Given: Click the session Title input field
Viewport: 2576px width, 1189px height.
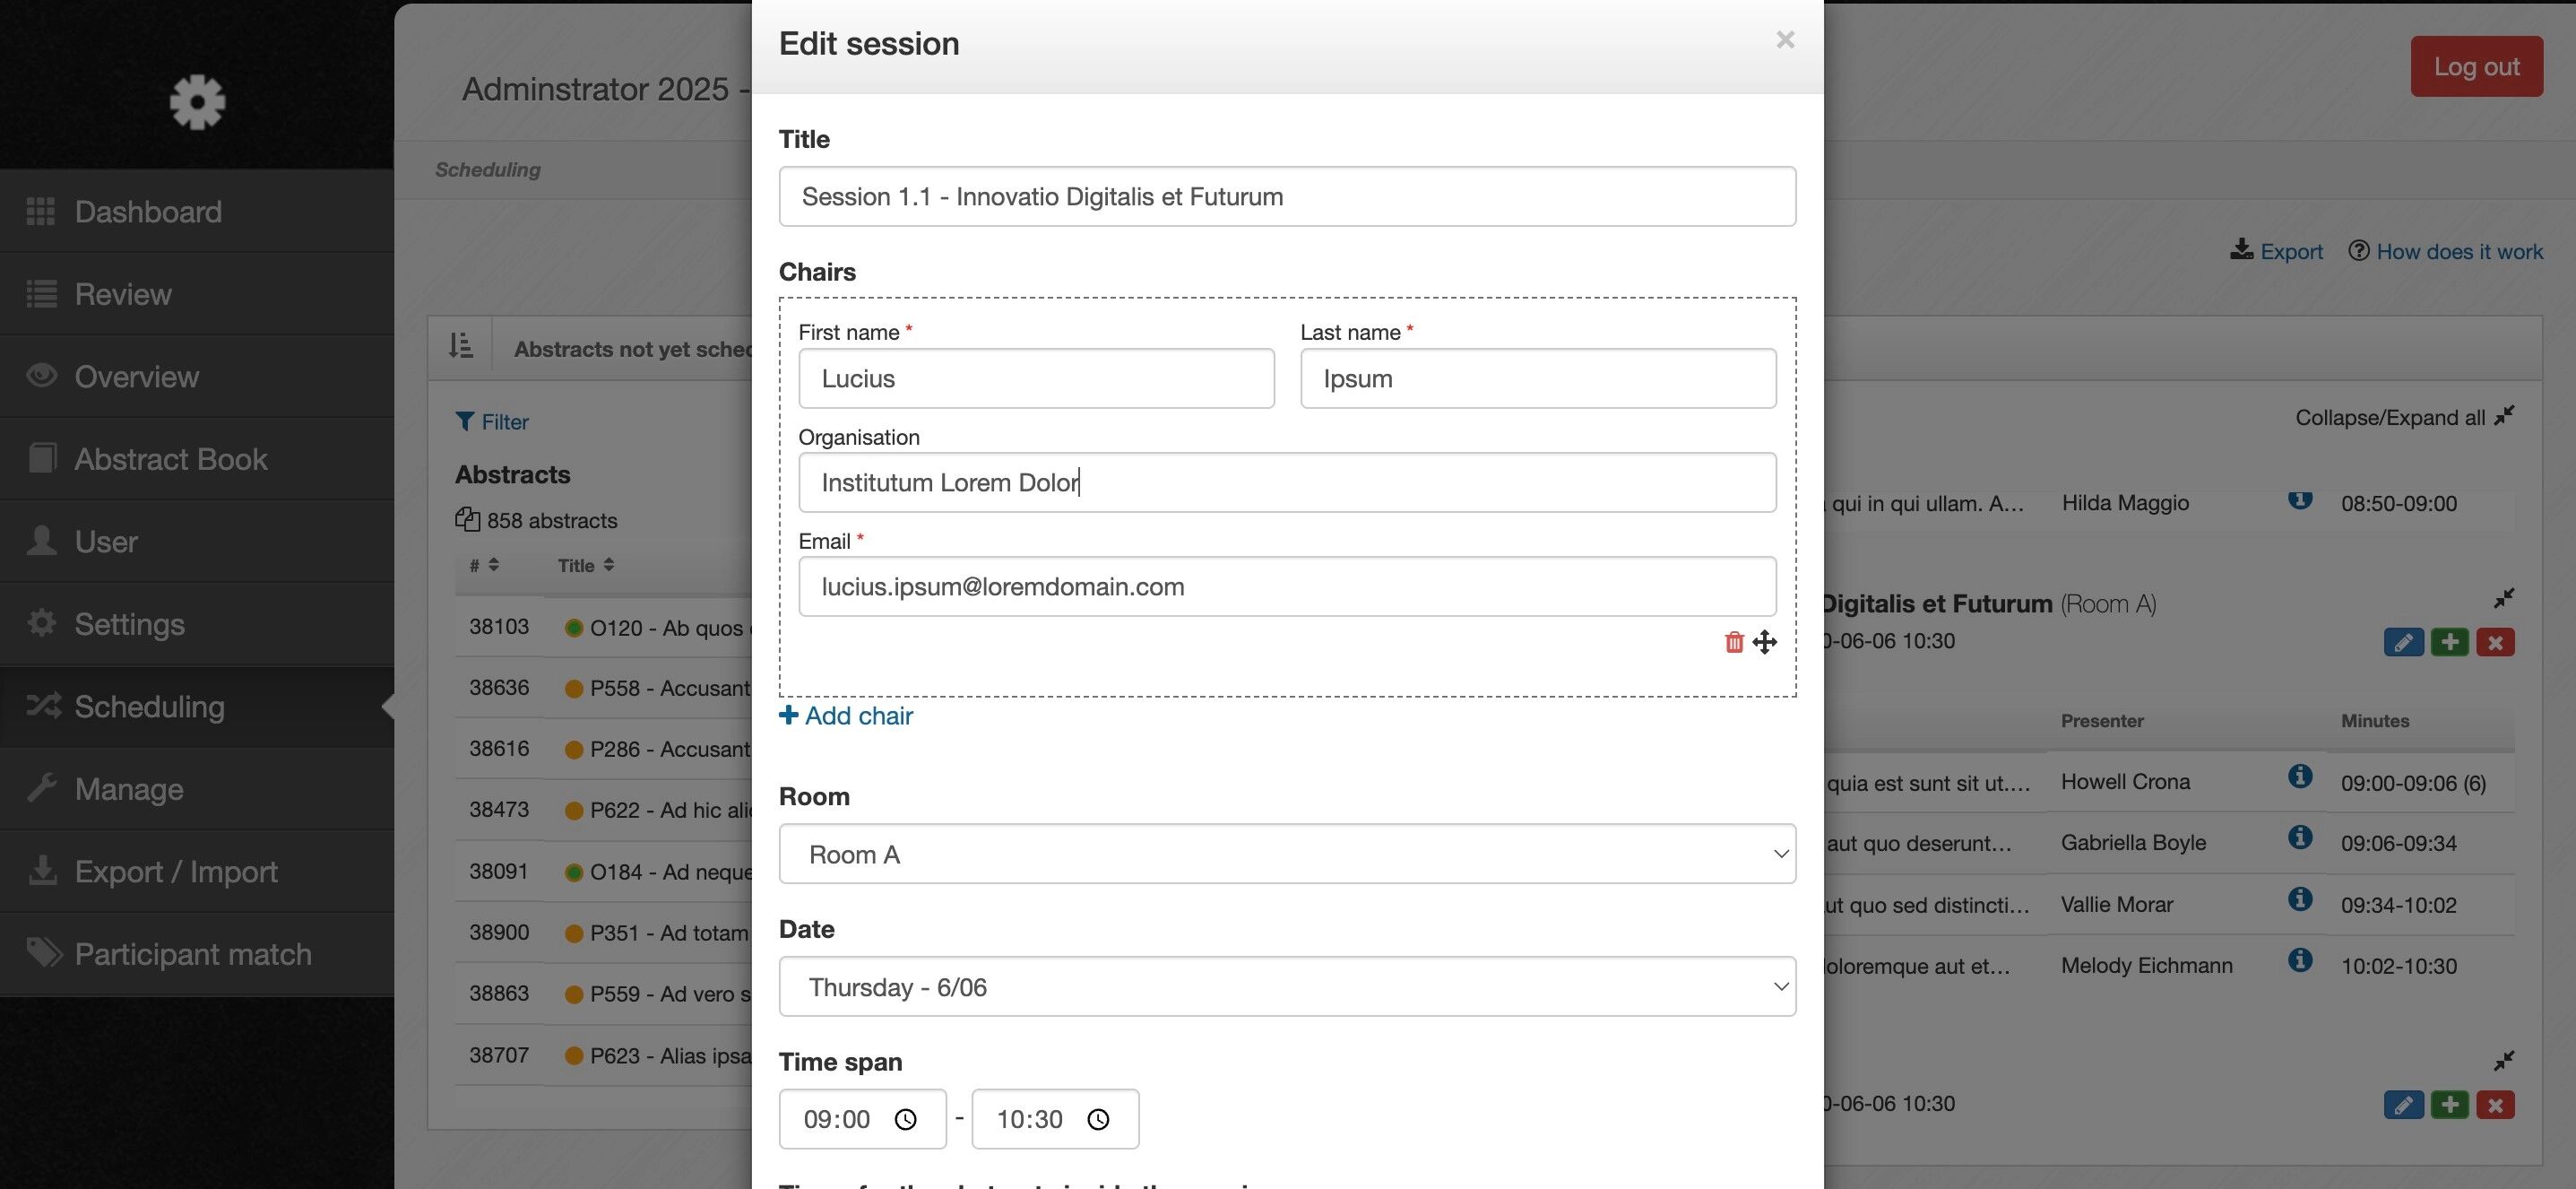Looking at the screenshot, I should coord(1287,197).
